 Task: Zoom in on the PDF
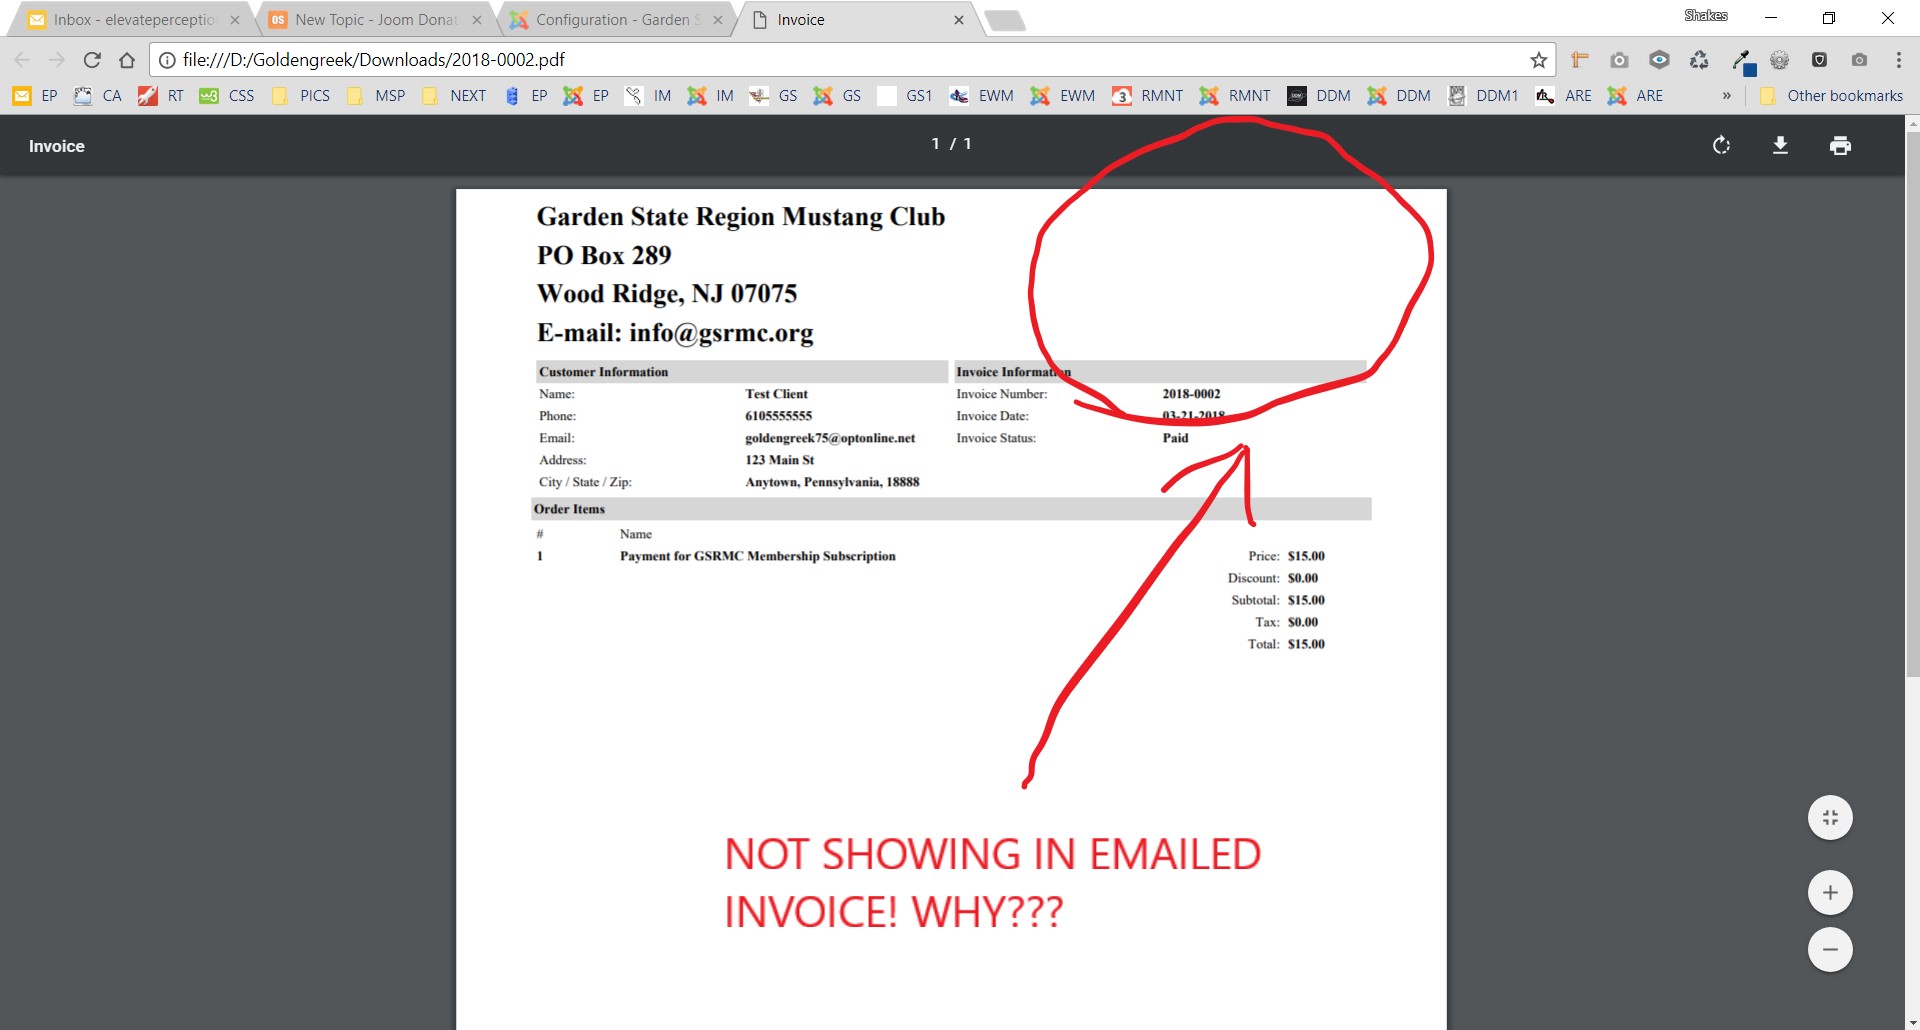tap(1830, 893)
